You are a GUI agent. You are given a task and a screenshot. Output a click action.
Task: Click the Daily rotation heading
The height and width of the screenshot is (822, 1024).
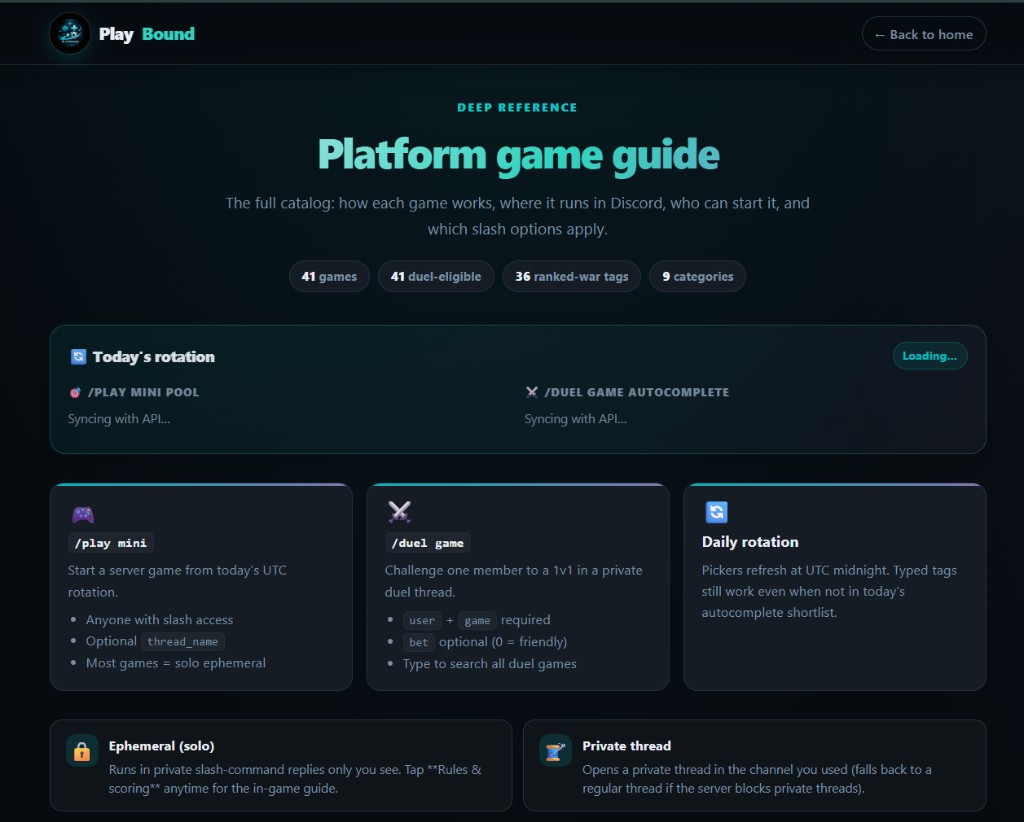click(750, 542)
